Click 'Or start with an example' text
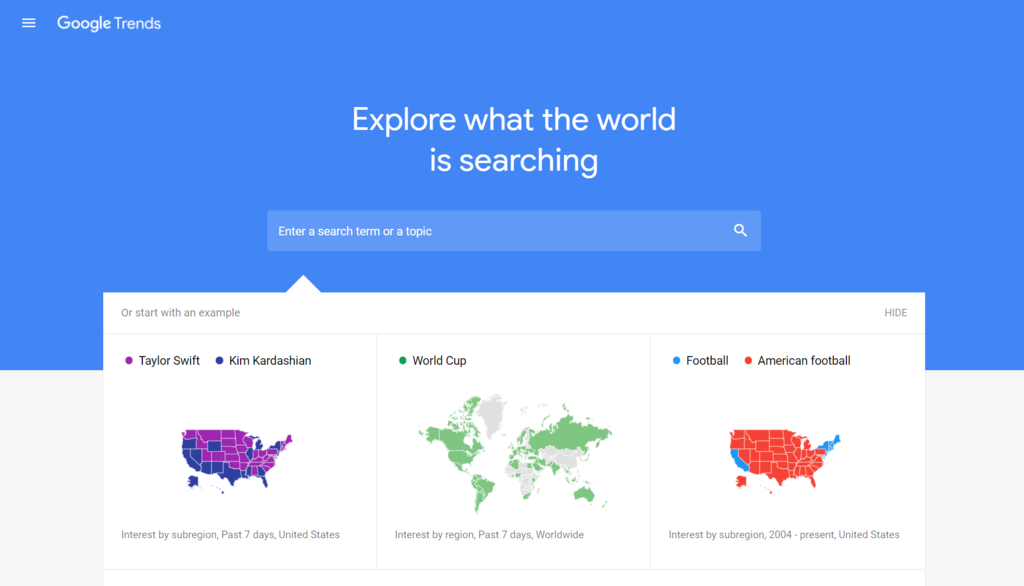This screenshot has height=586, width=1024. tap(181, 313)
